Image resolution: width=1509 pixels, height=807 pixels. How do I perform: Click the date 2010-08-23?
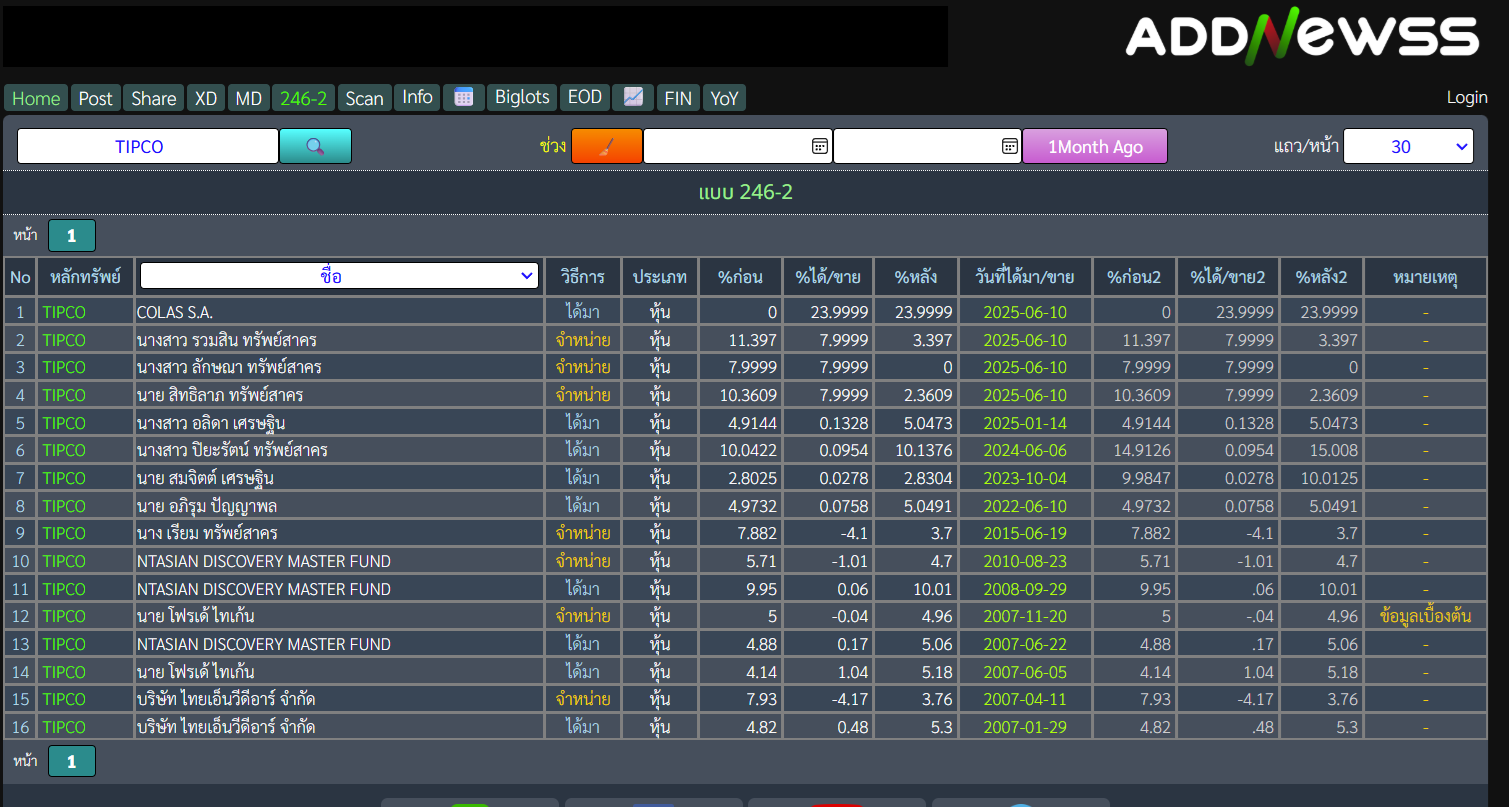click(x=1025, y=561)
